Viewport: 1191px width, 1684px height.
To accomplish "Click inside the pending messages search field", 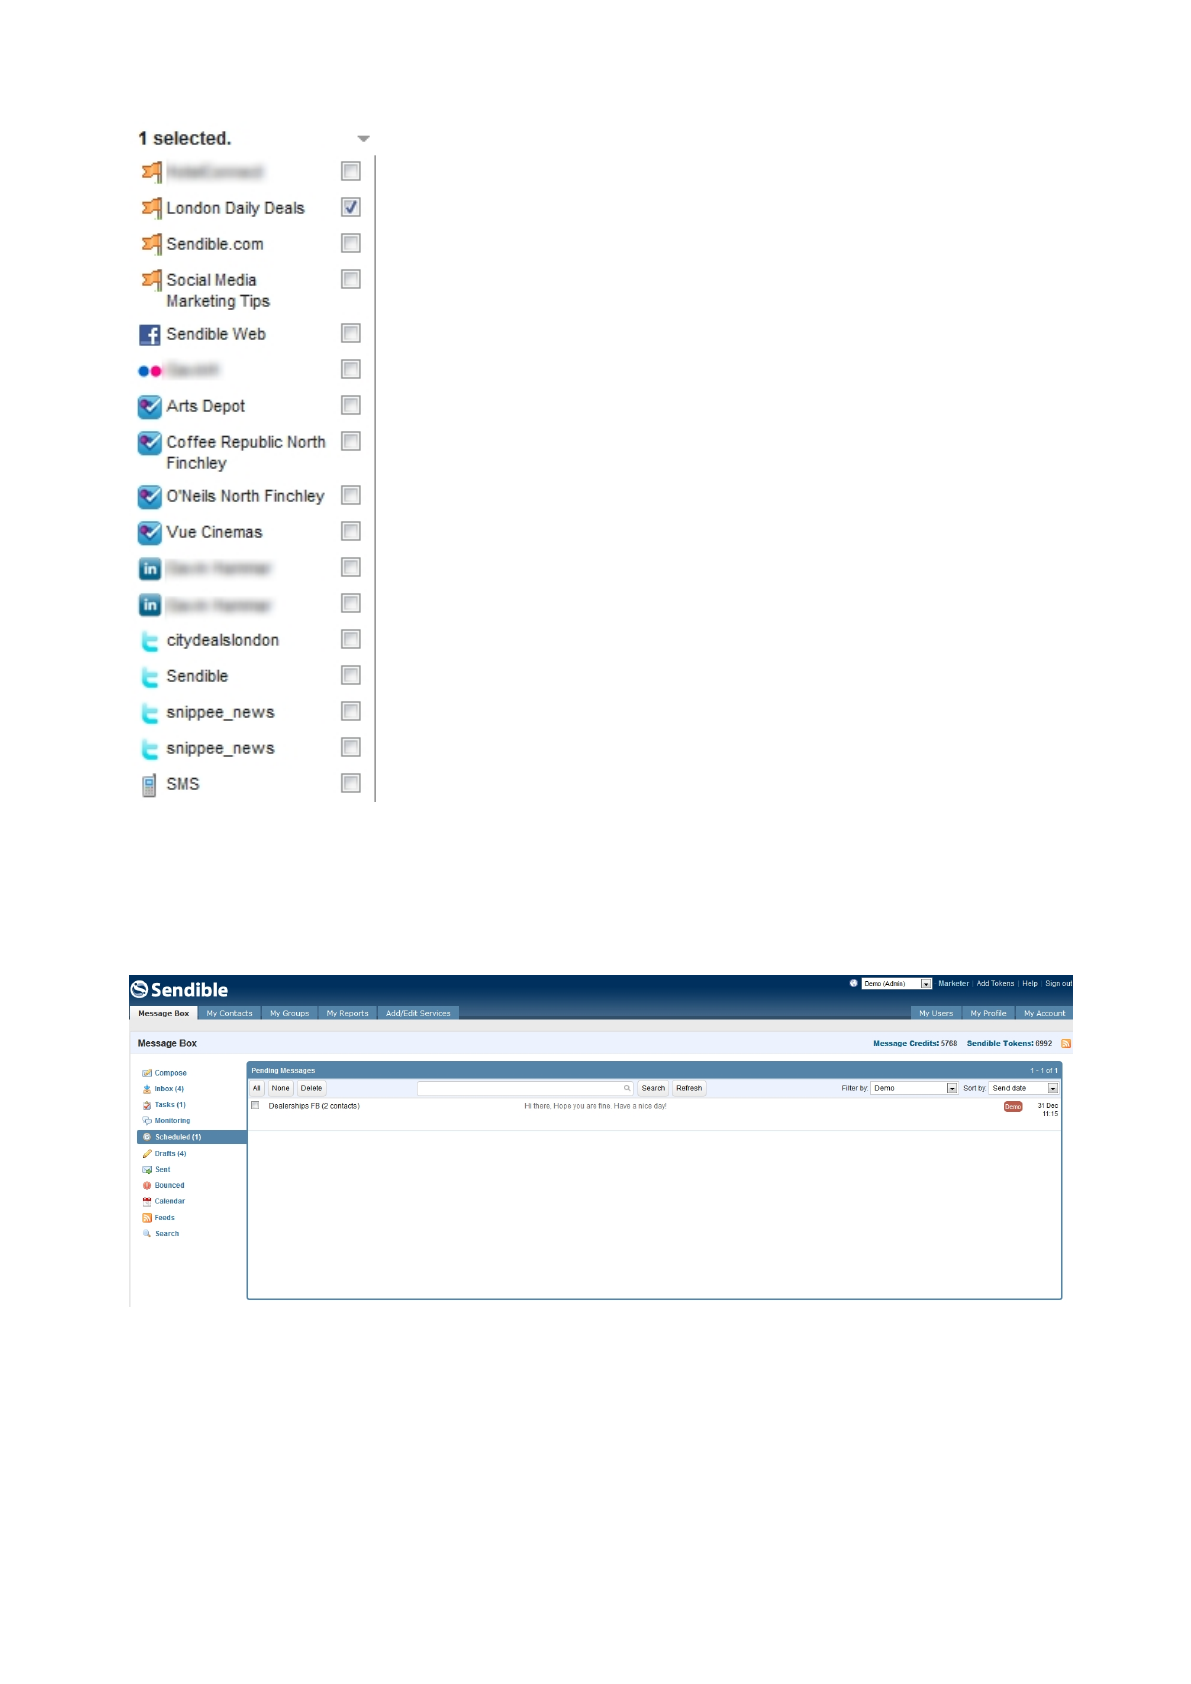I will pyautogui.click(x=525, y=1088).
